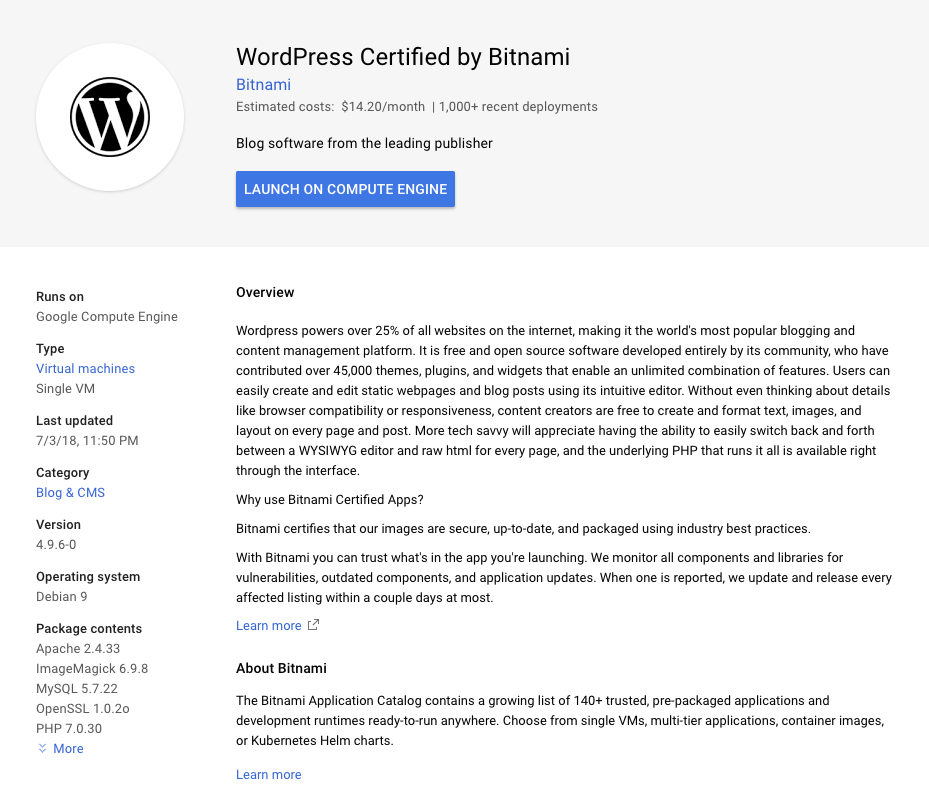This screenshot has height=791, width=929.
Task: Open Learn more under About Bitnami
Action: [x=268, y=774]
